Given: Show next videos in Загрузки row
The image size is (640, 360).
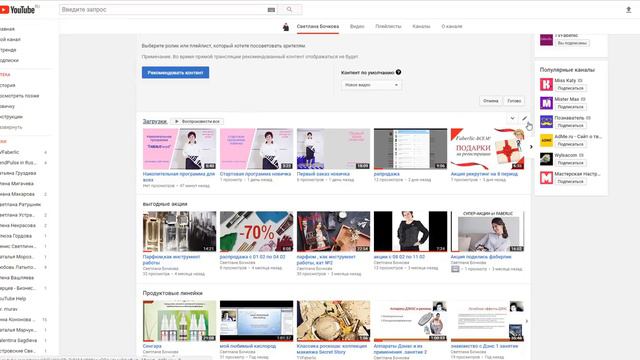Looking at the screenshot, I should pos(531,147).
